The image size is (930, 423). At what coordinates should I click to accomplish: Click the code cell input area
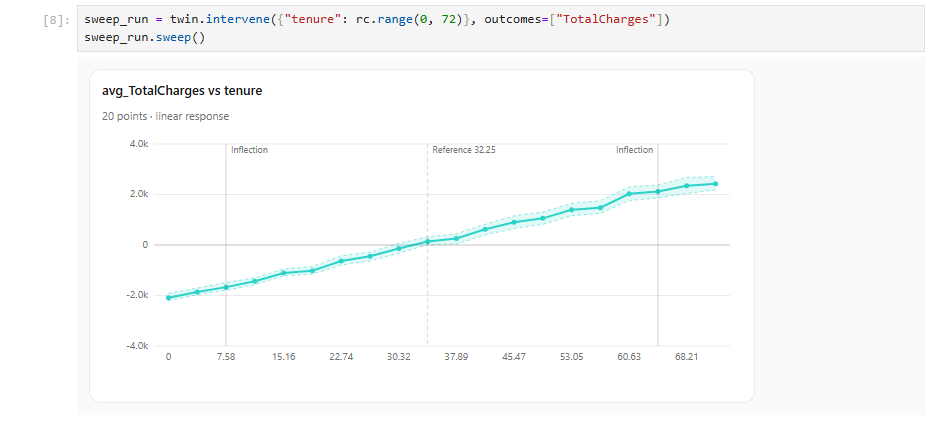(501, 28)
